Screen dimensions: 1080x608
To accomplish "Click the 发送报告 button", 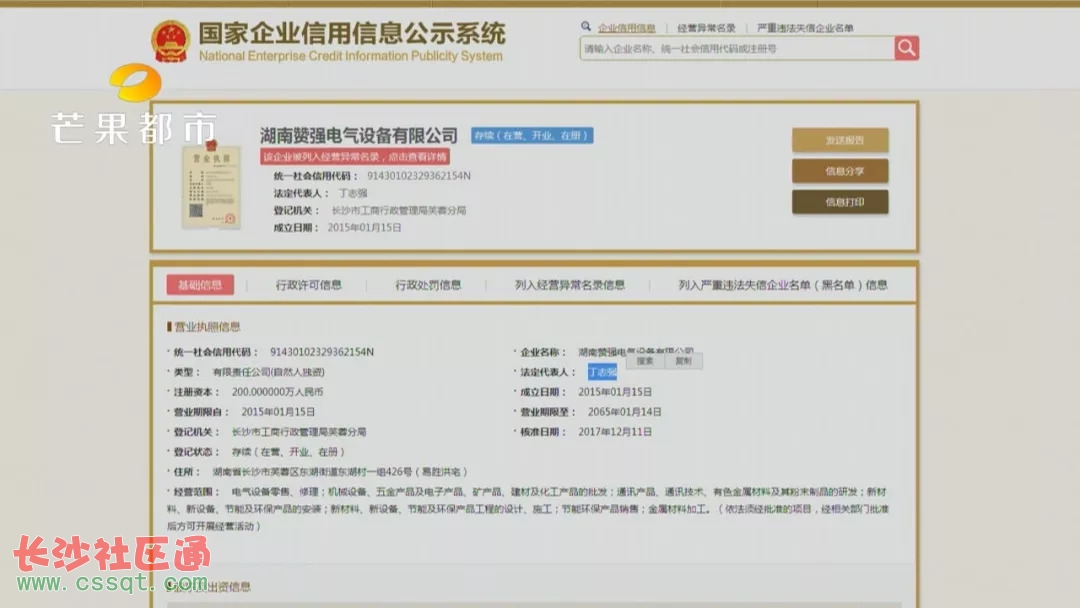I will point(840,140).
